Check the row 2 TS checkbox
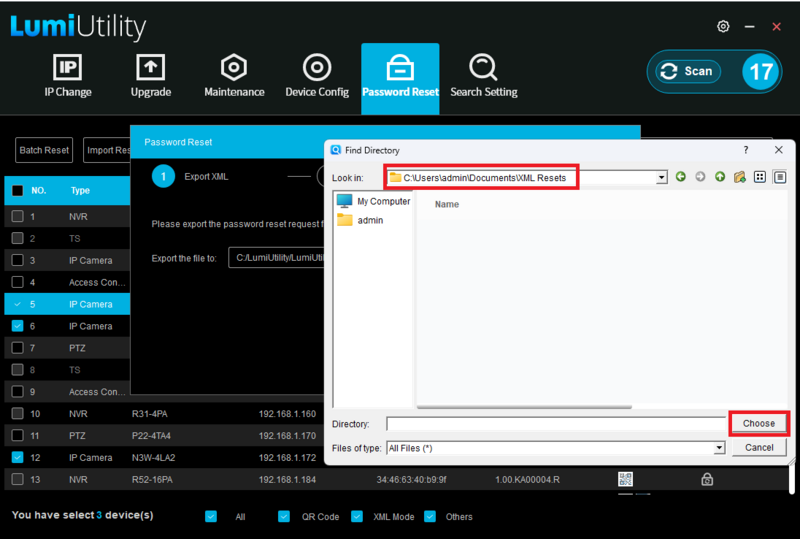The width and height of the screenshot is (800, 539). (x=17, y=238)
